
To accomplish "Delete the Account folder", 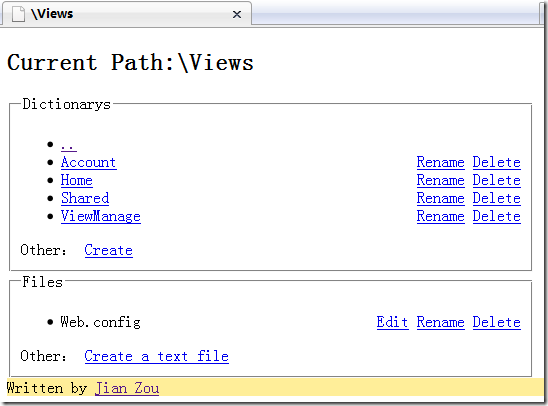I will tap(497, 162).
